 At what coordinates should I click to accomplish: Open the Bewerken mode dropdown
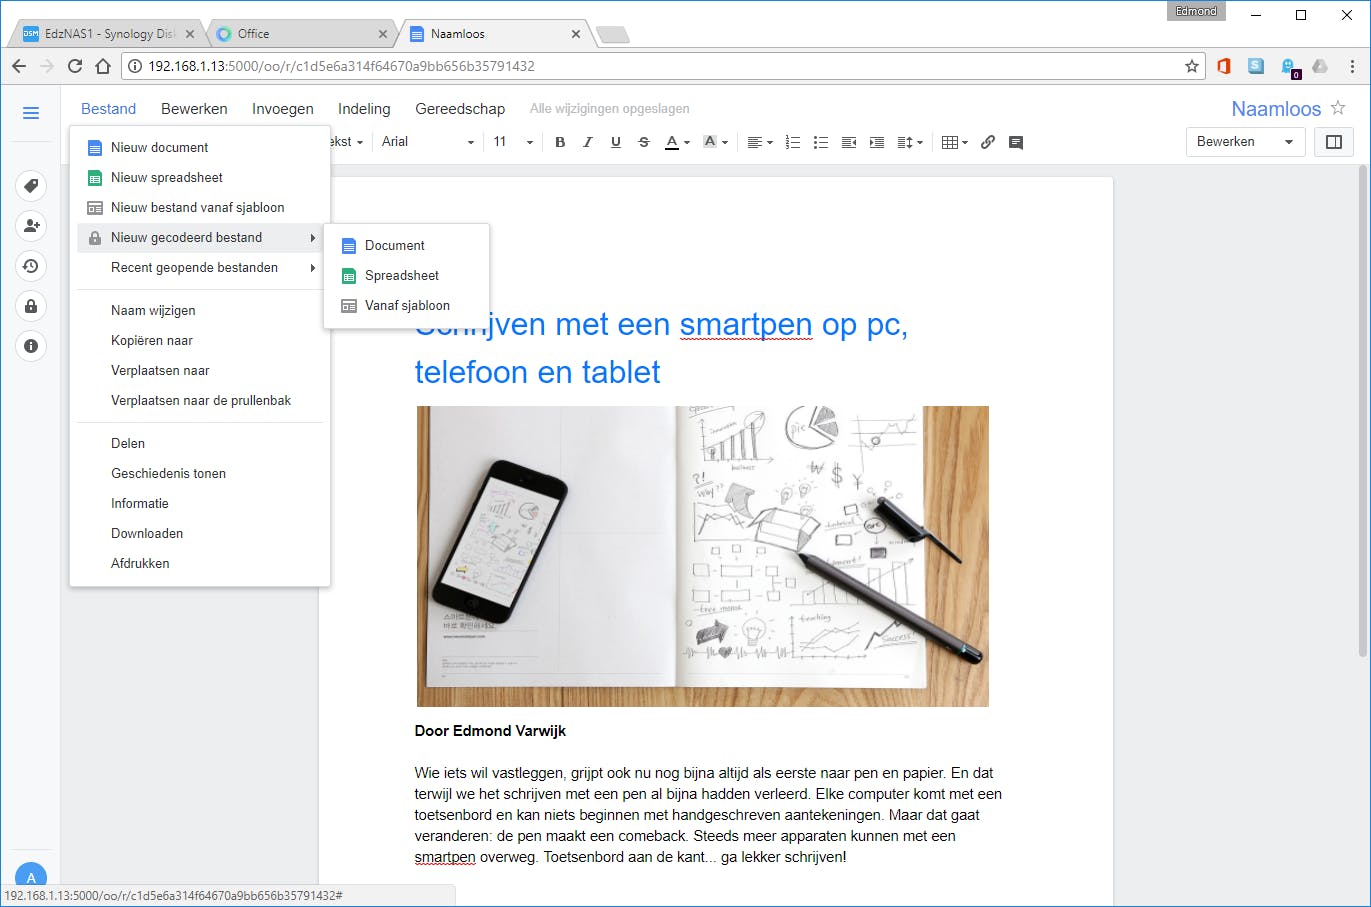click(1244, 142)
